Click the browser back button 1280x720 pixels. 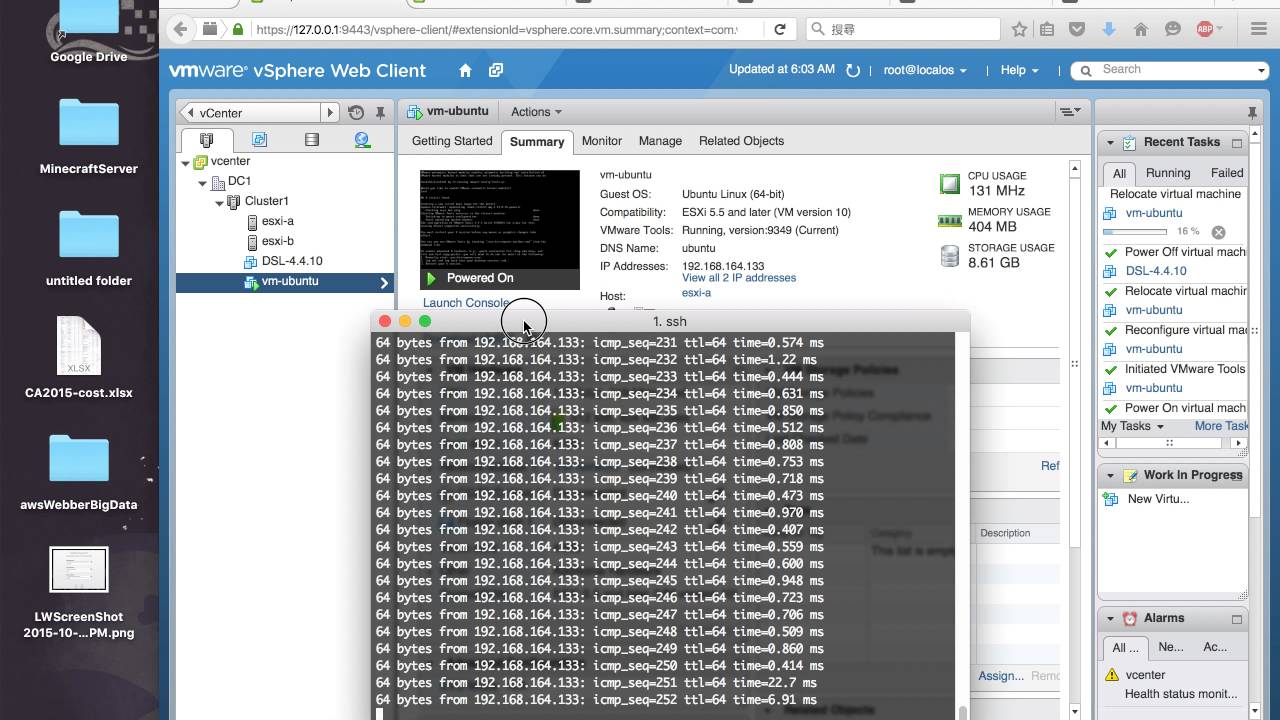pyautogui.click(x=180, y=30)
